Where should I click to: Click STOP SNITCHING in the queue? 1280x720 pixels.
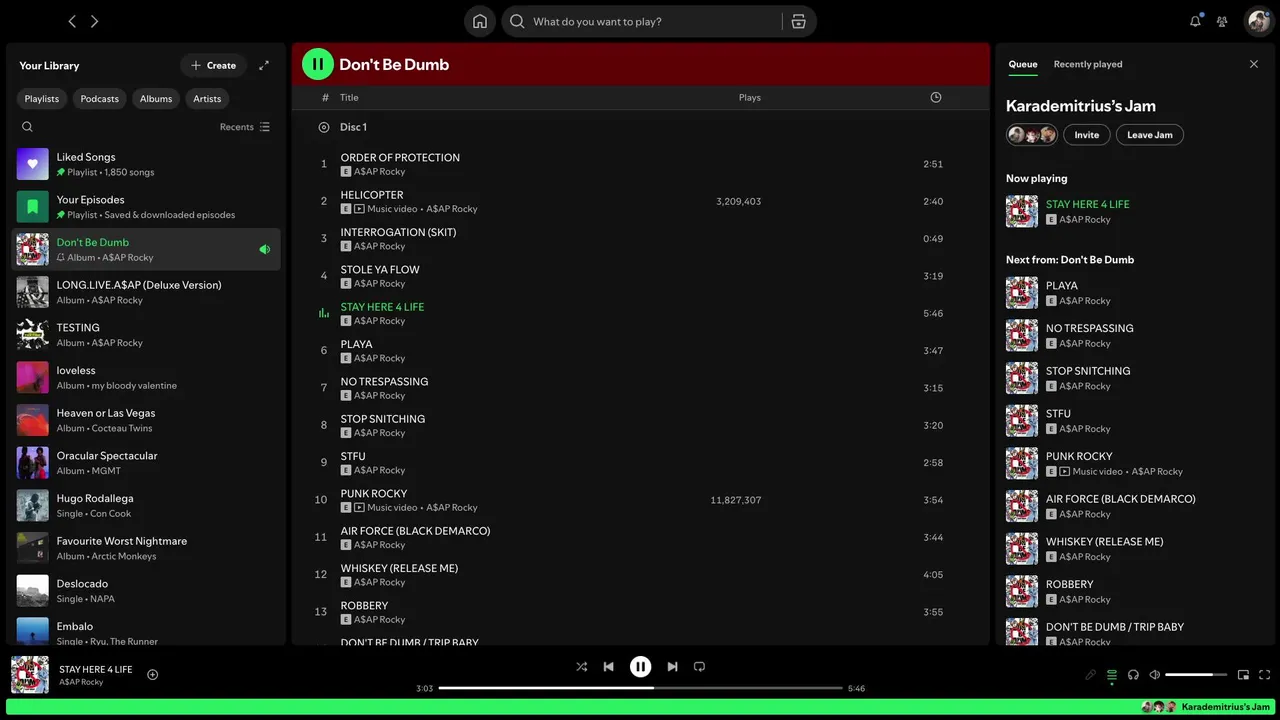coord(1134,378)
